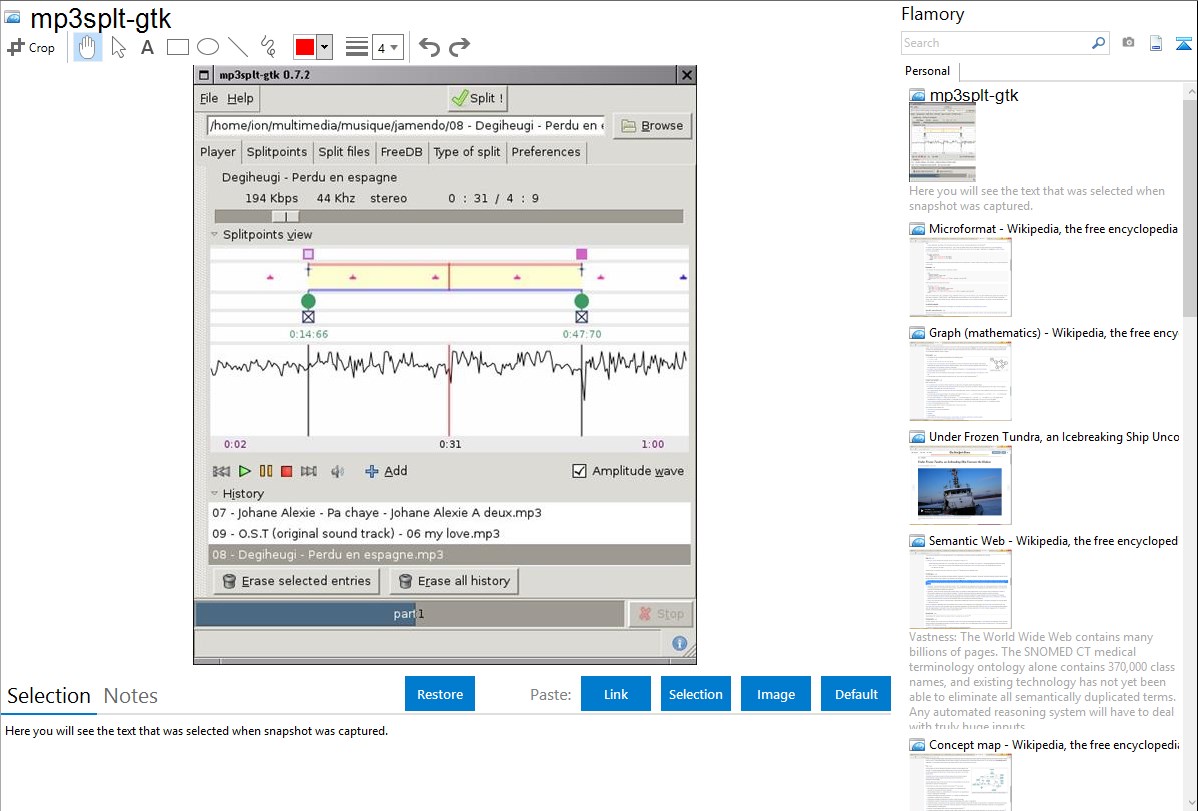Activate the hand pan tool

point(87,47)
